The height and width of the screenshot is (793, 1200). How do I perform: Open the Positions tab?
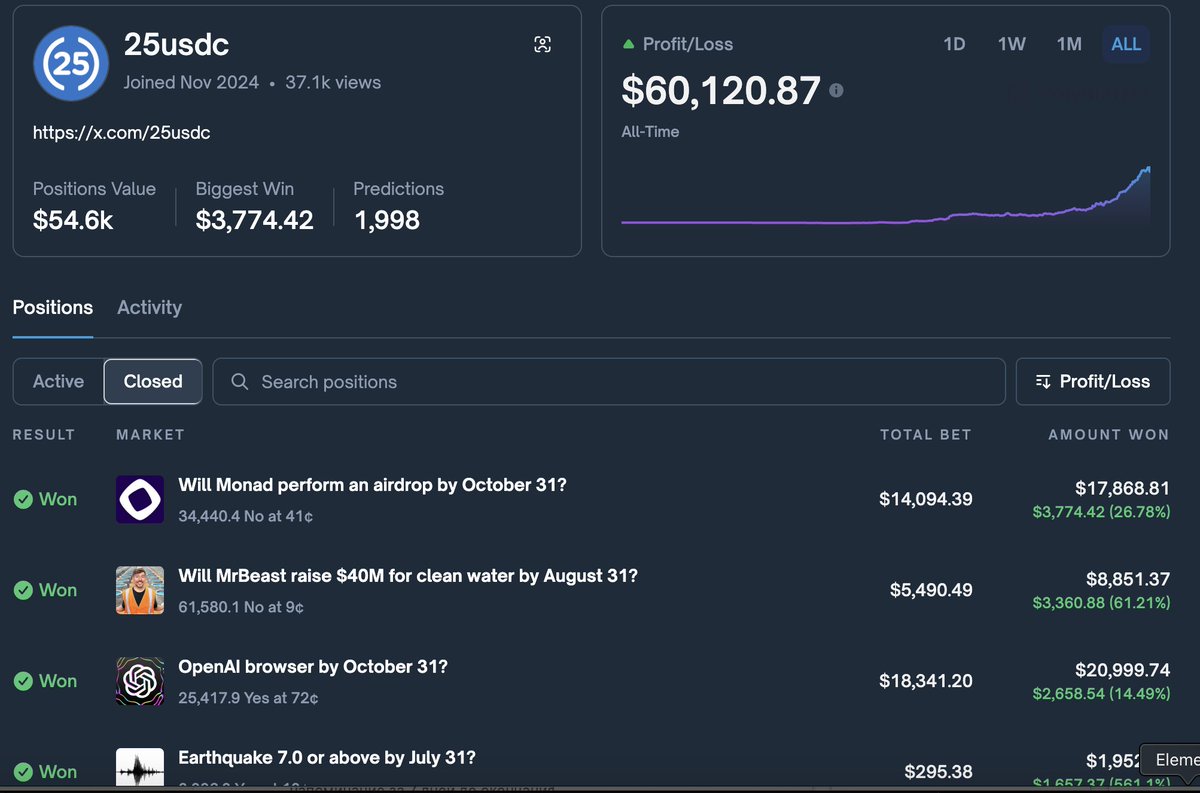point(53,307)
